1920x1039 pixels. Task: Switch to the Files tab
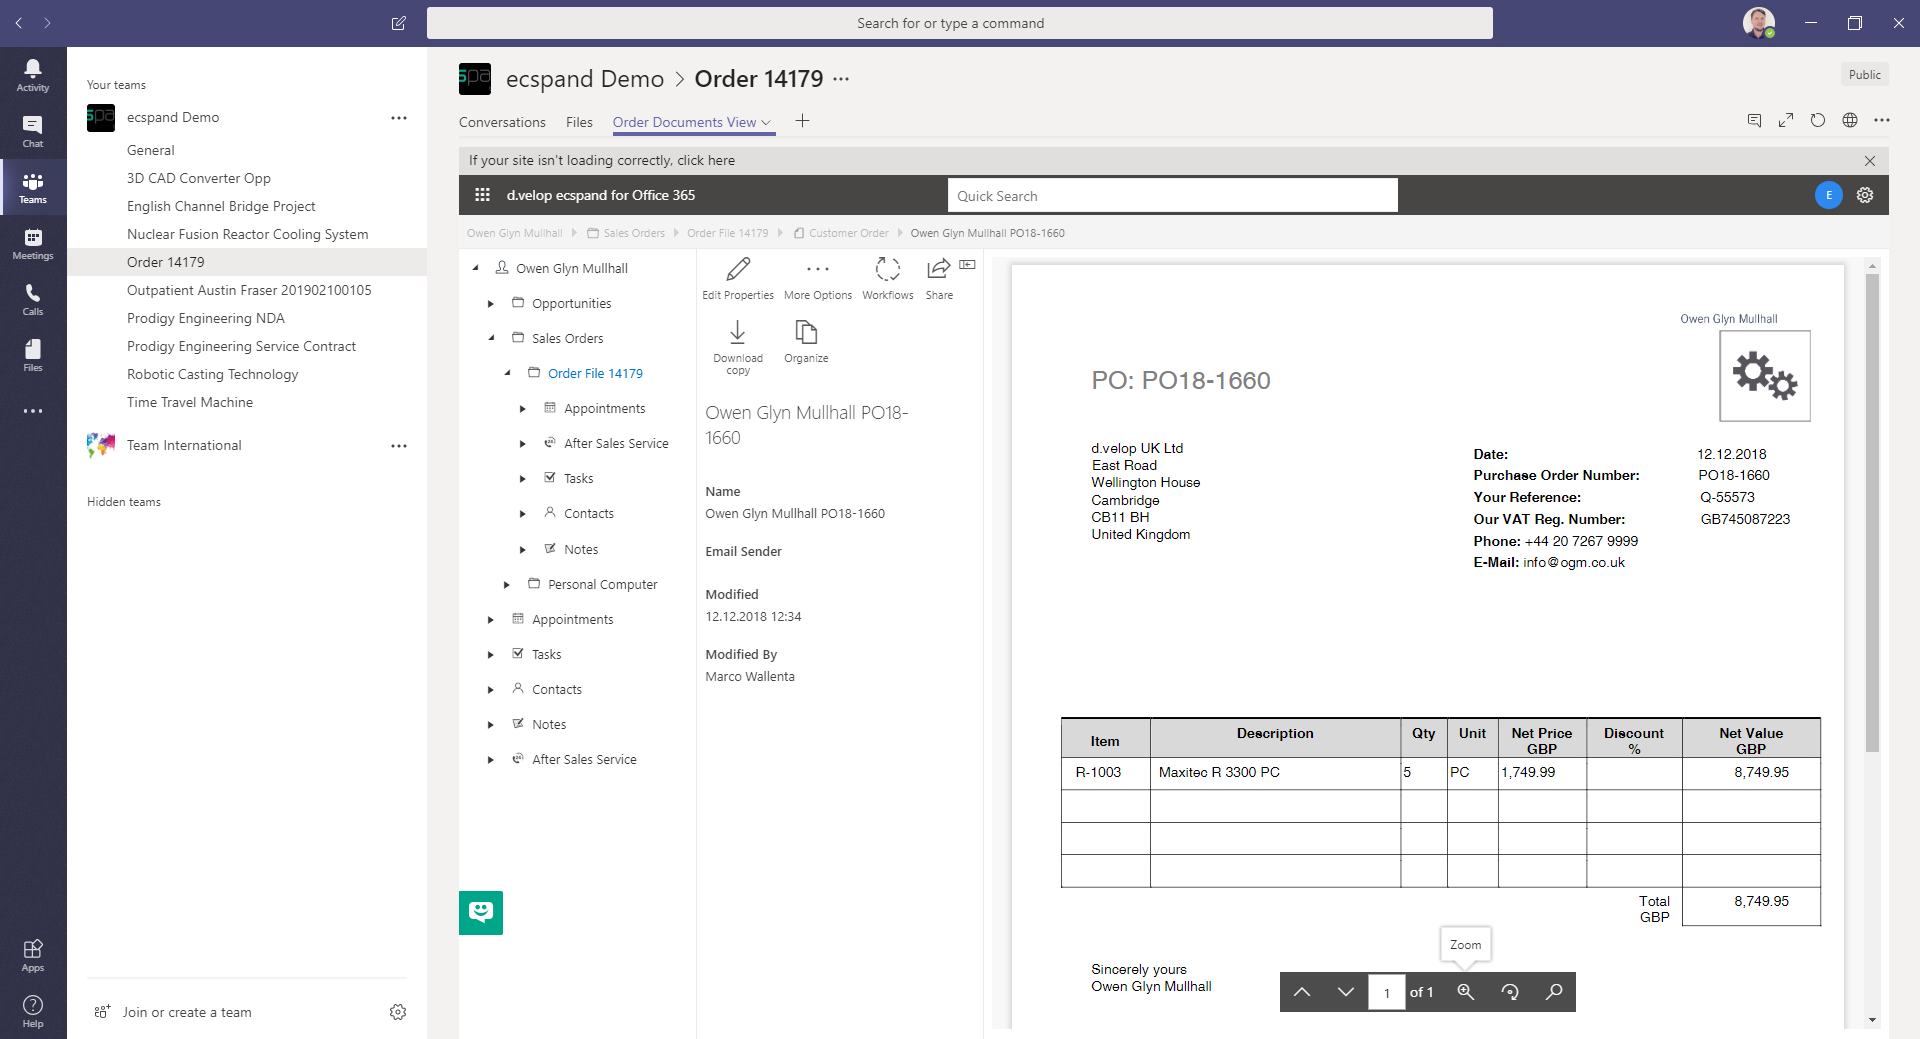579,122
